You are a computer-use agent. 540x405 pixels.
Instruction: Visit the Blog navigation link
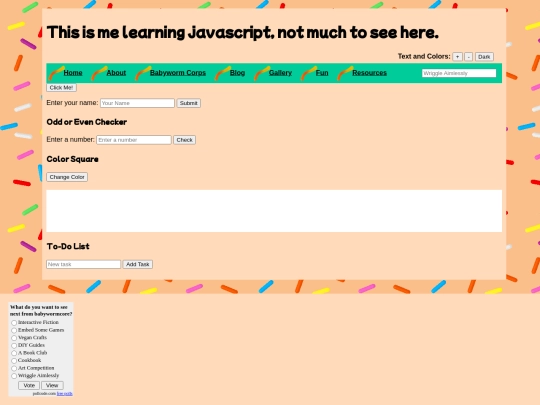point(237,73)
